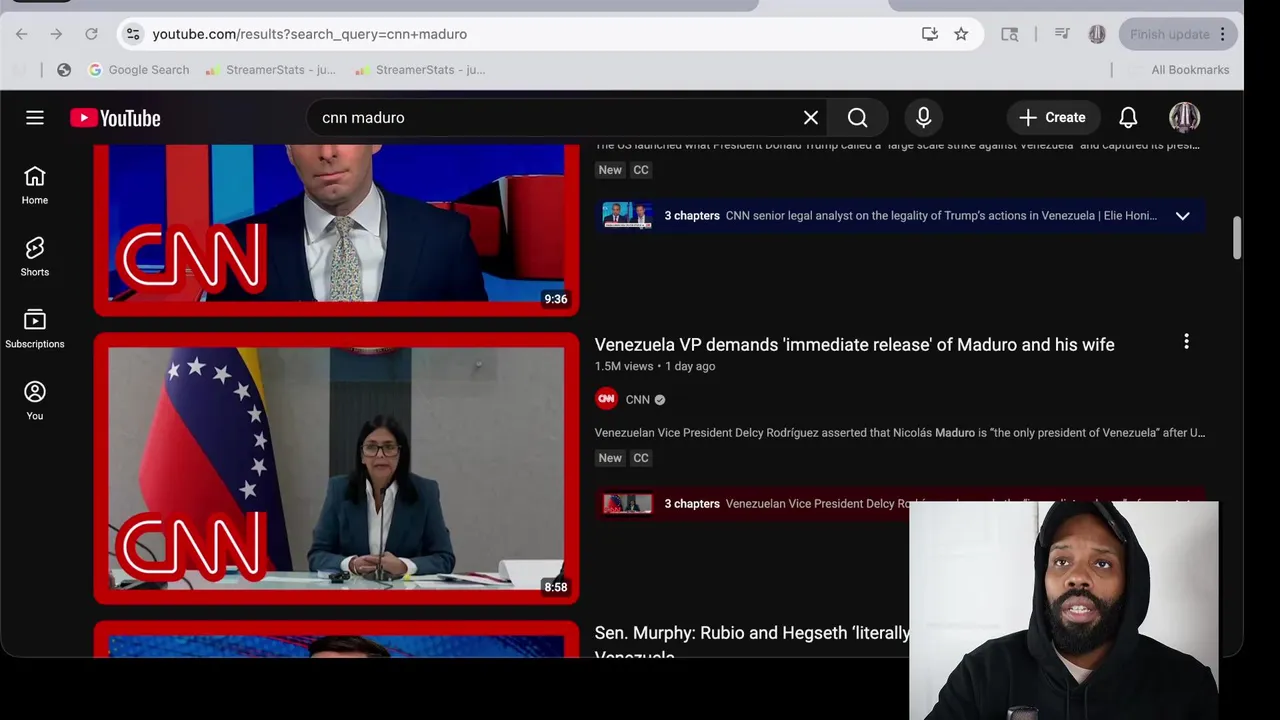1280x720 pixels.
Task: Open CNN channel avatar on VP video
Action: click(x=606, y=399)
